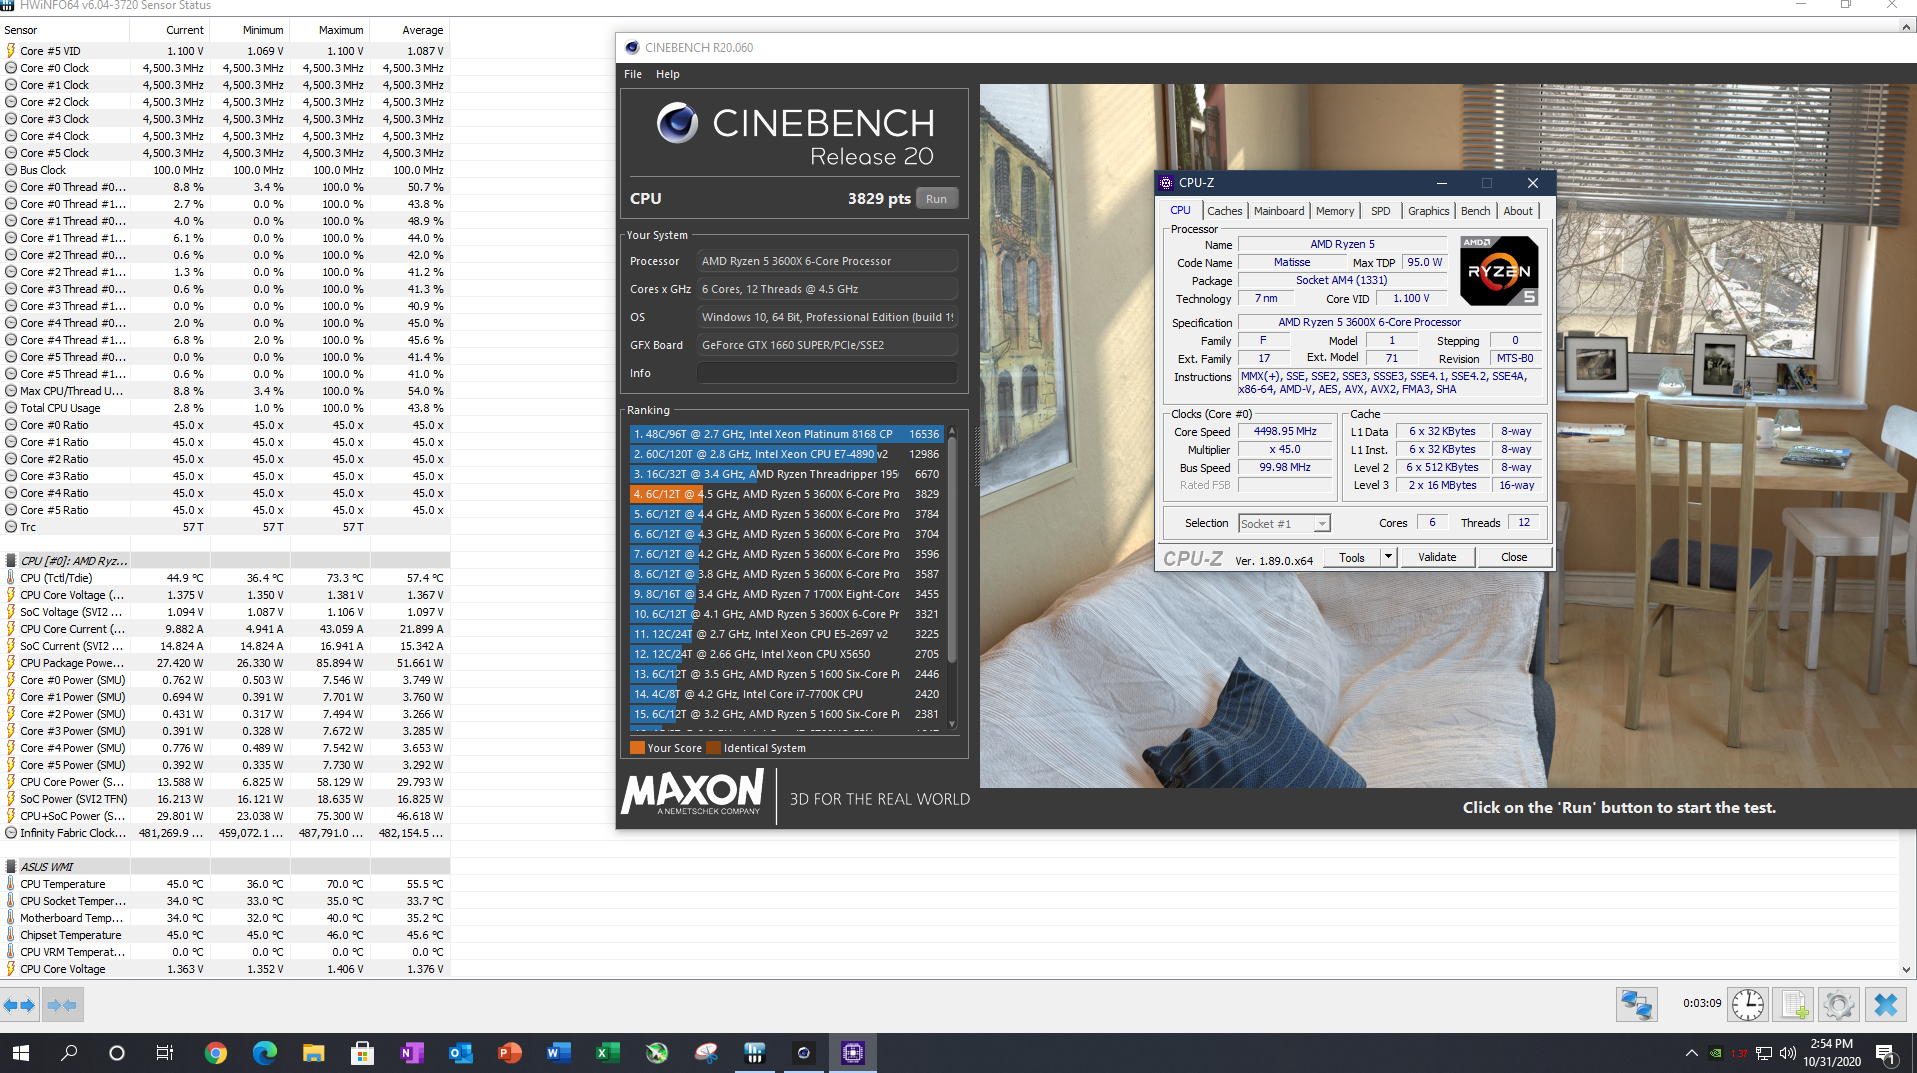
Task: Open PowerPoint from taskbar
Action: 509,1053
